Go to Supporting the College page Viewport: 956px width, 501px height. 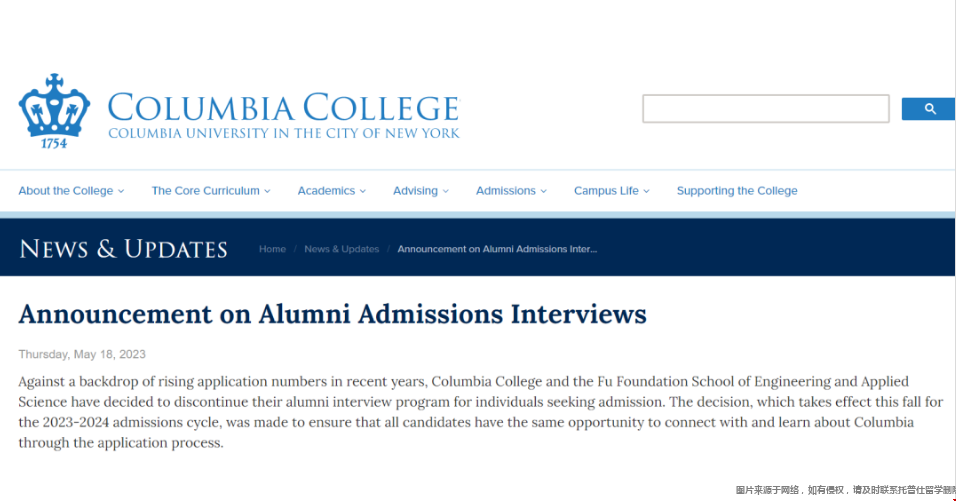[737, 191]
